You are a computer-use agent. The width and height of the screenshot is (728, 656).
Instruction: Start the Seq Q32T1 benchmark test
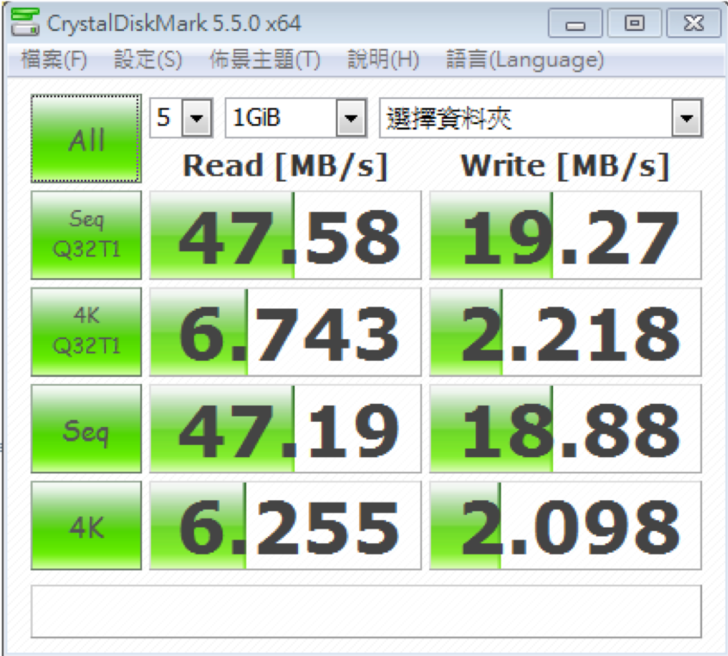tap(86, 235)
